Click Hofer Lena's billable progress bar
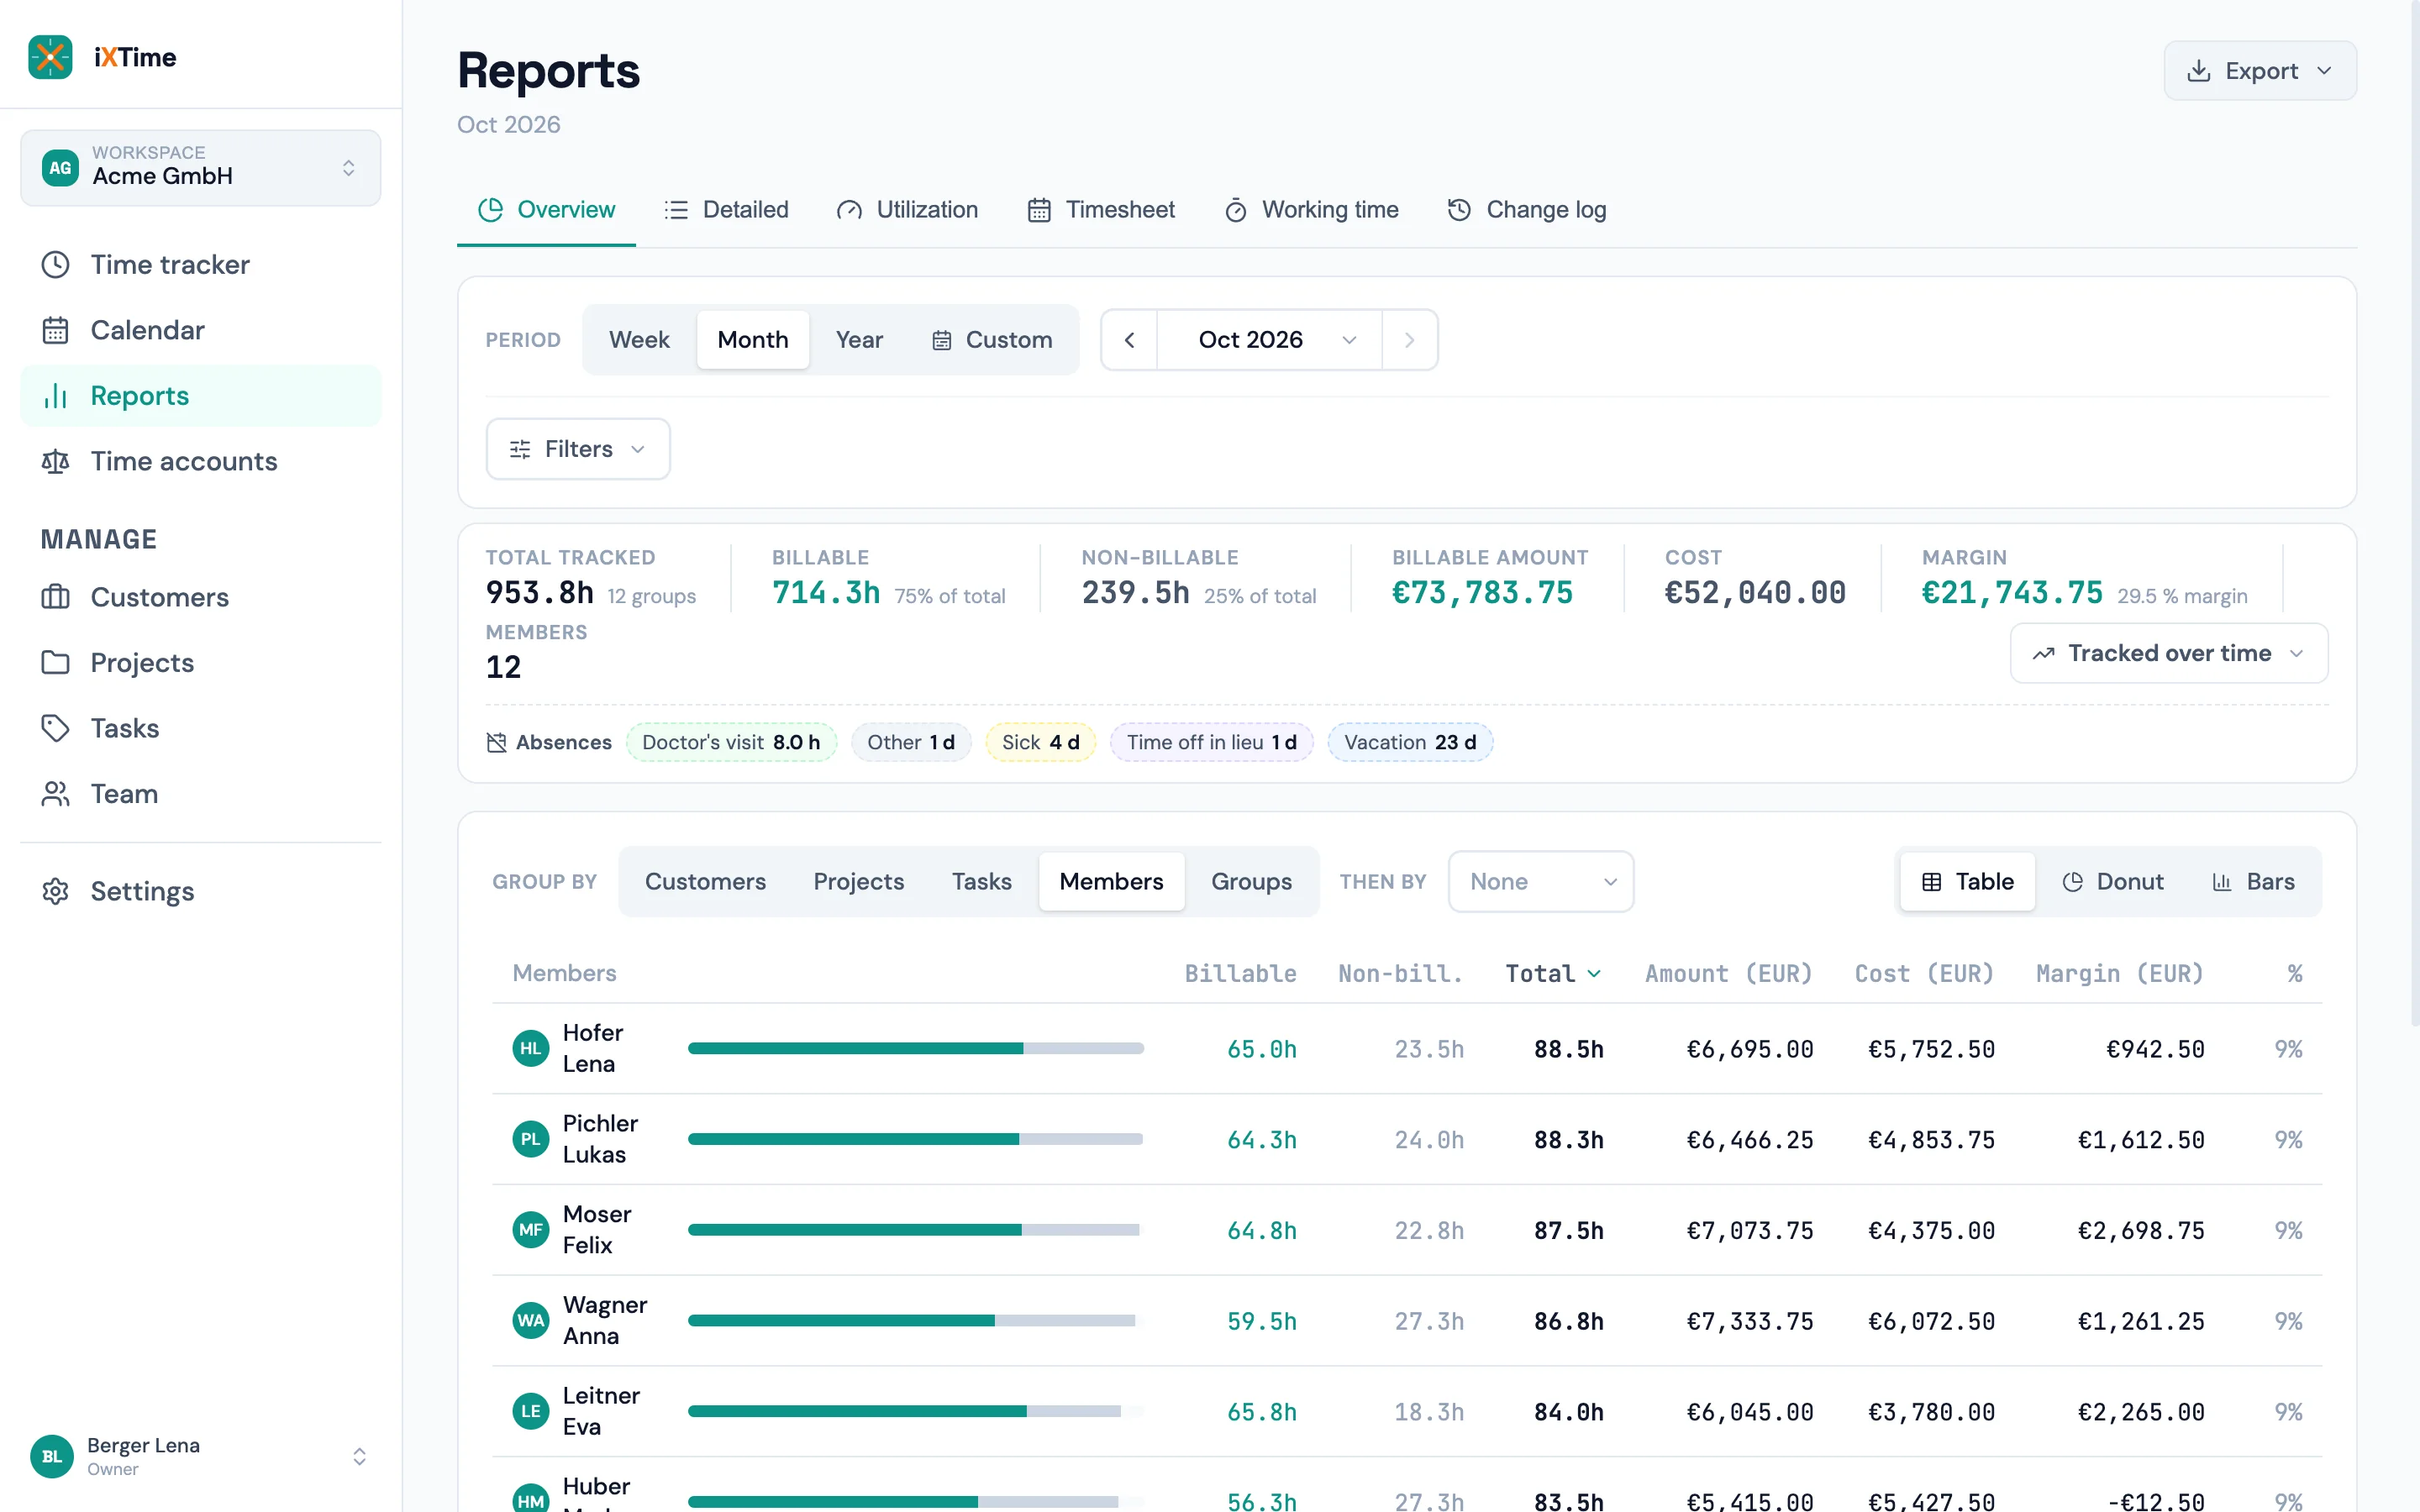The width and height of the screenshot is (2420, 1512). 915,1048
